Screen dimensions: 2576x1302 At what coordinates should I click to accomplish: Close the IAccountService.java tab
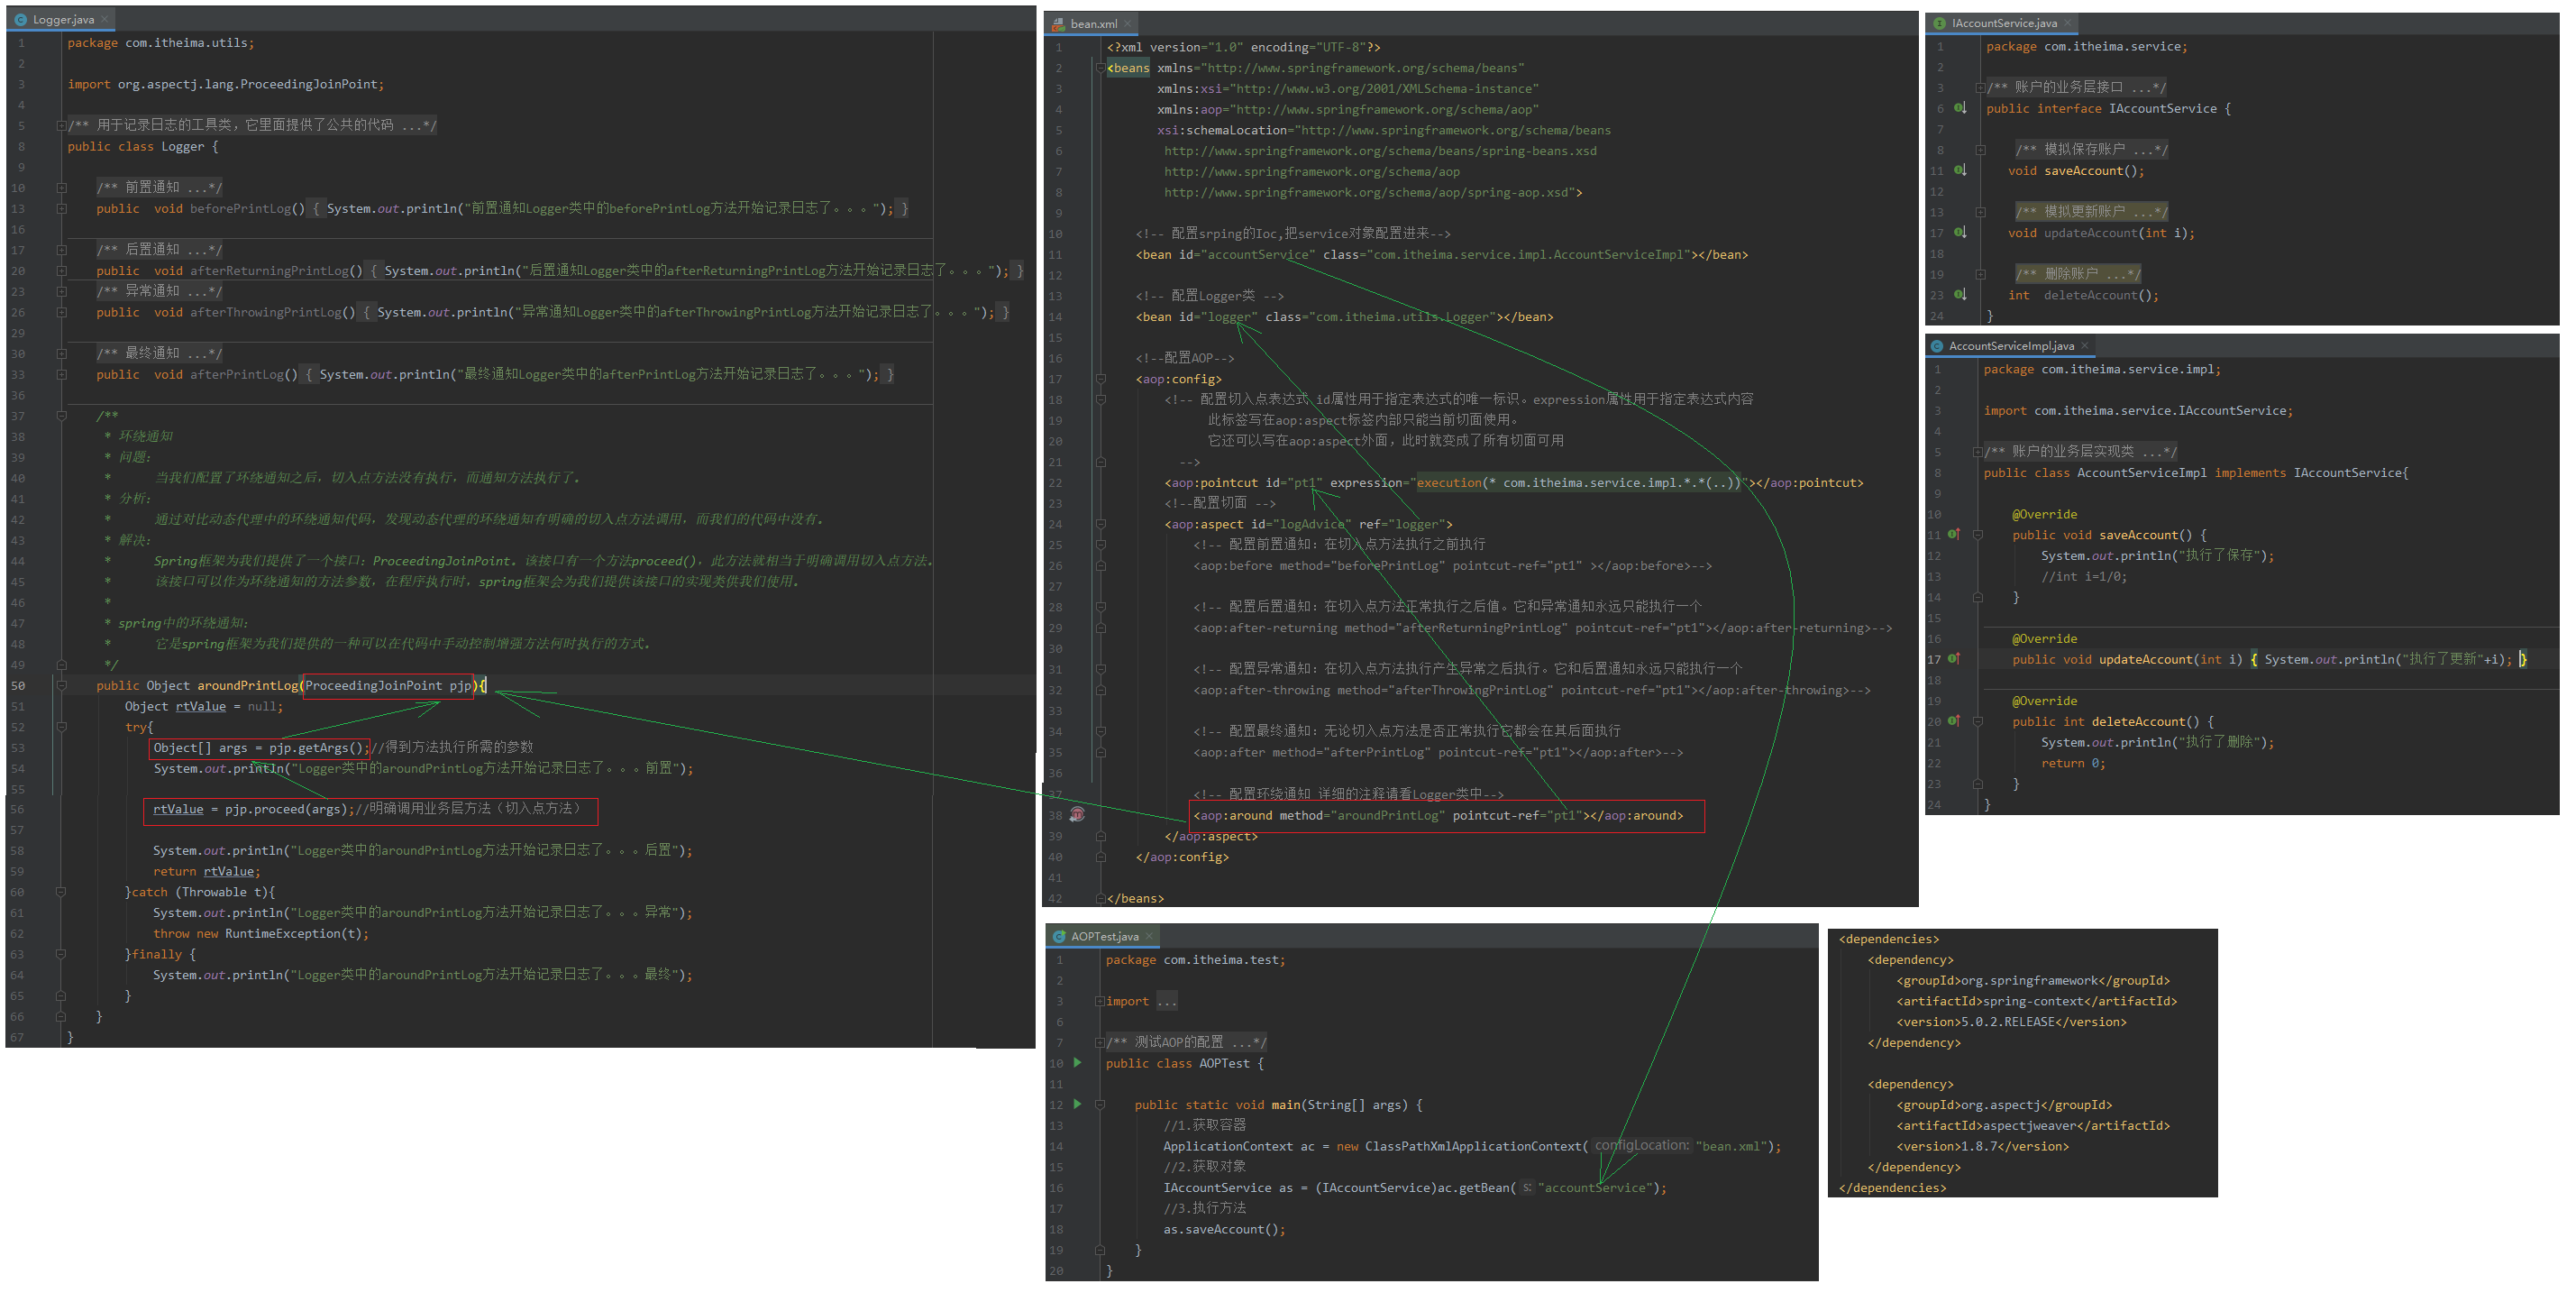pyautogui.click(x=2067, y=23)
